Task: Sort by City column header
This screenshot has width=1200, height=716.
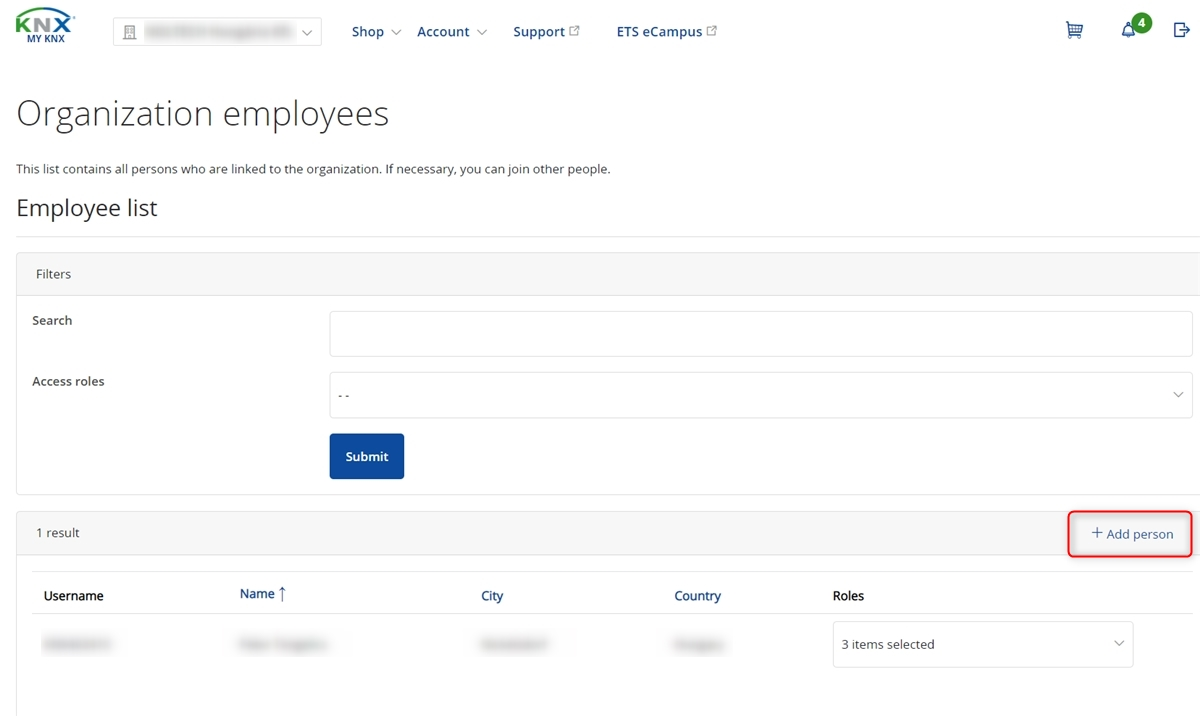Action: (492, 596)
